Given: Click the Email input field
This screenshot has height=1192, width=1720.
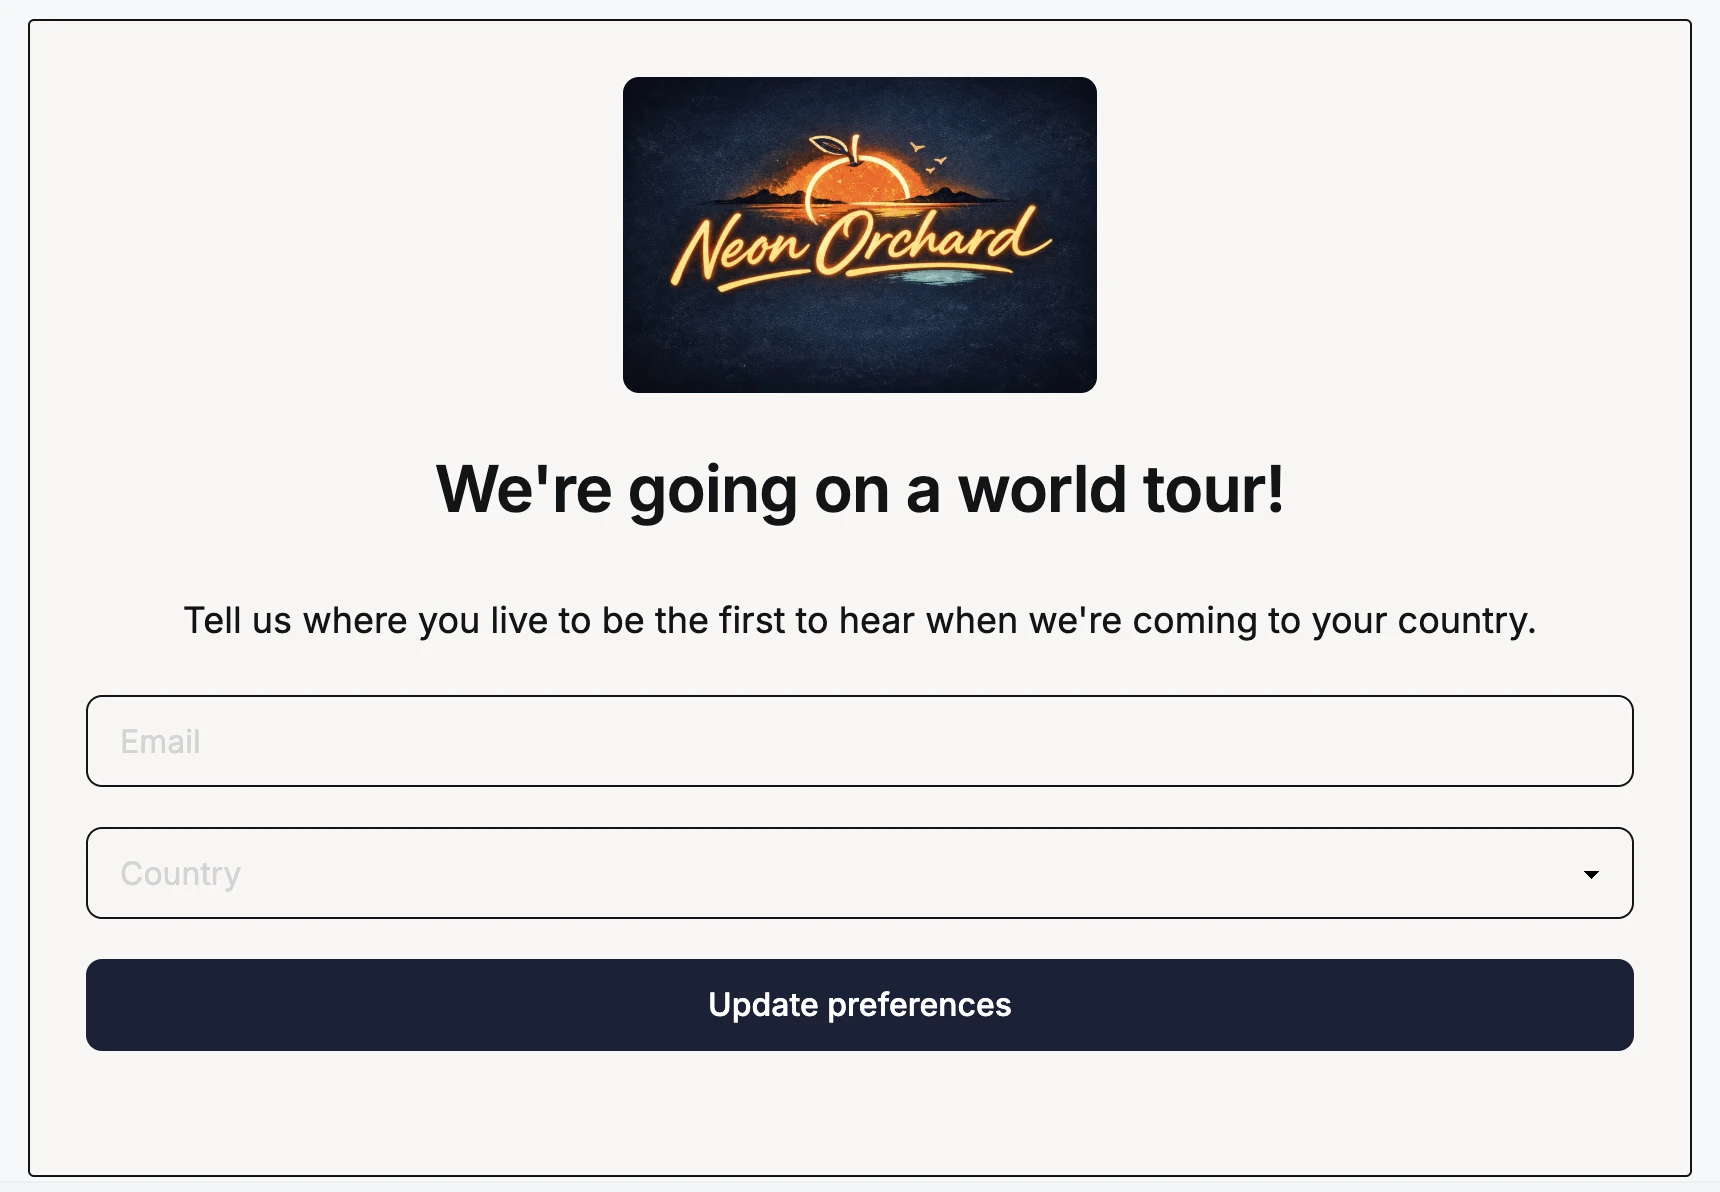Looking at the screenshot, I should tap(860, 741).
